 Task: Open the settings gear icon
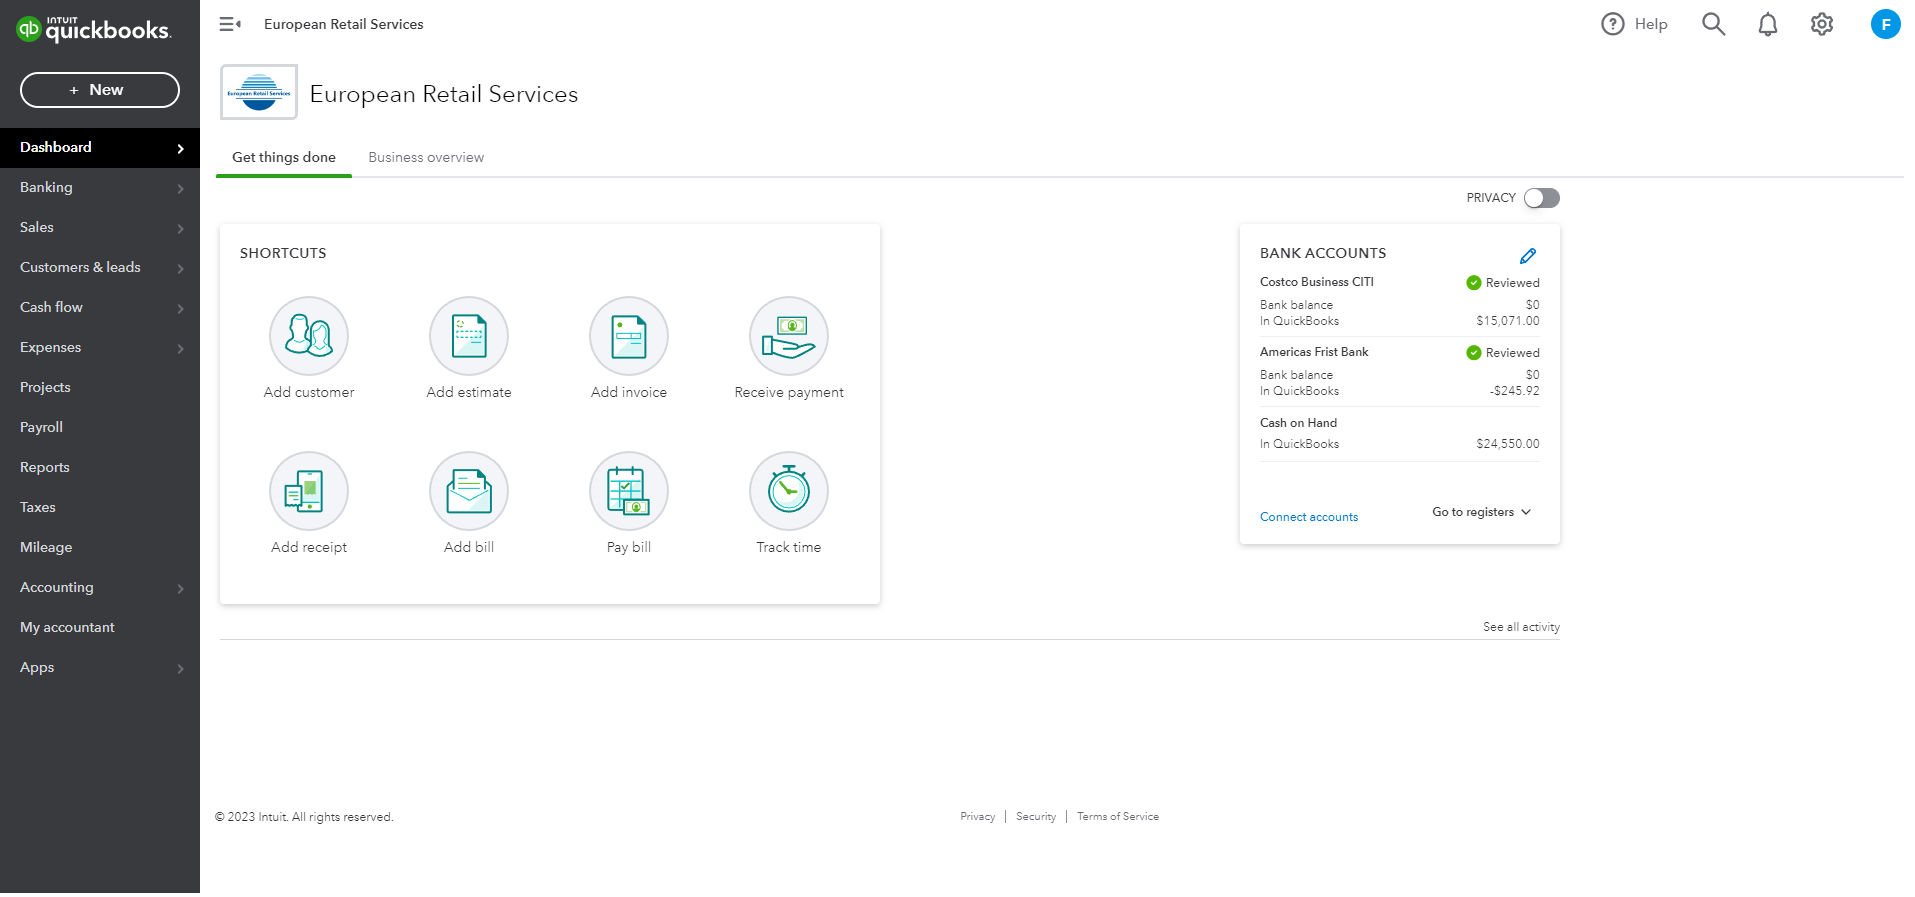coord(1822,24)
